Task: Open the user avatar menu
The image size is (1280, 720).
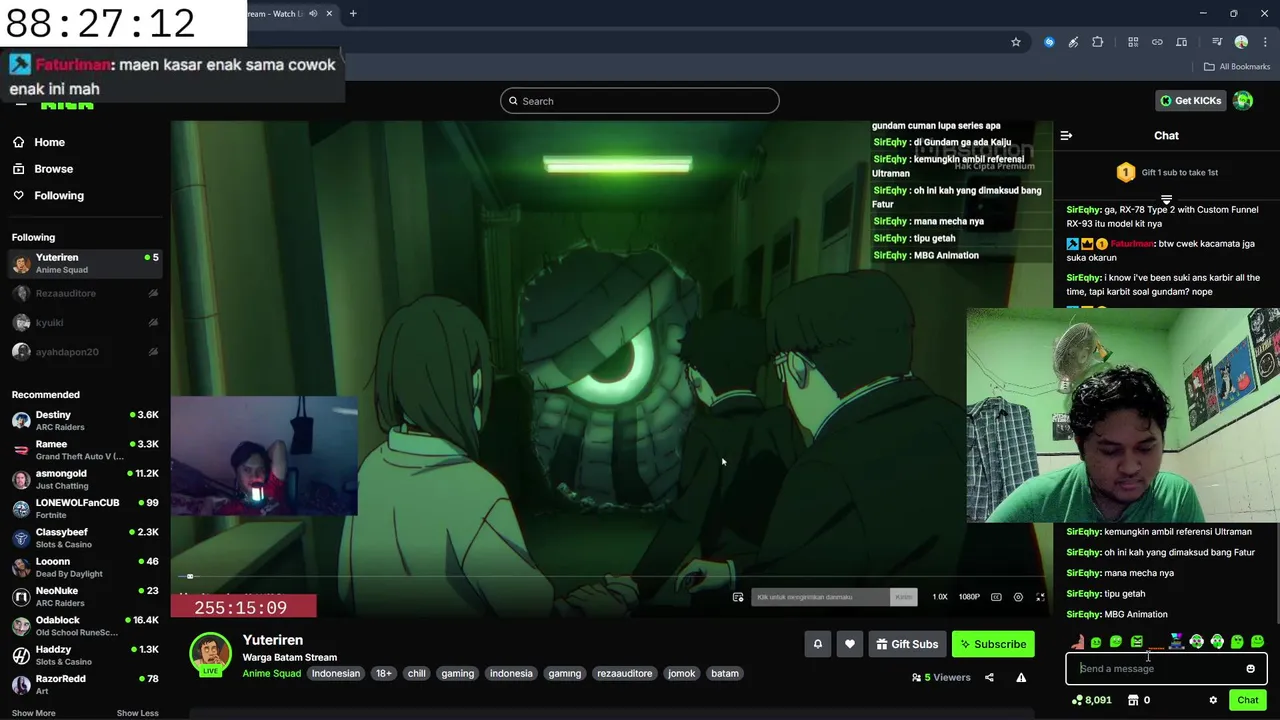Action: pyautogui.click(x=1243, y=101)
